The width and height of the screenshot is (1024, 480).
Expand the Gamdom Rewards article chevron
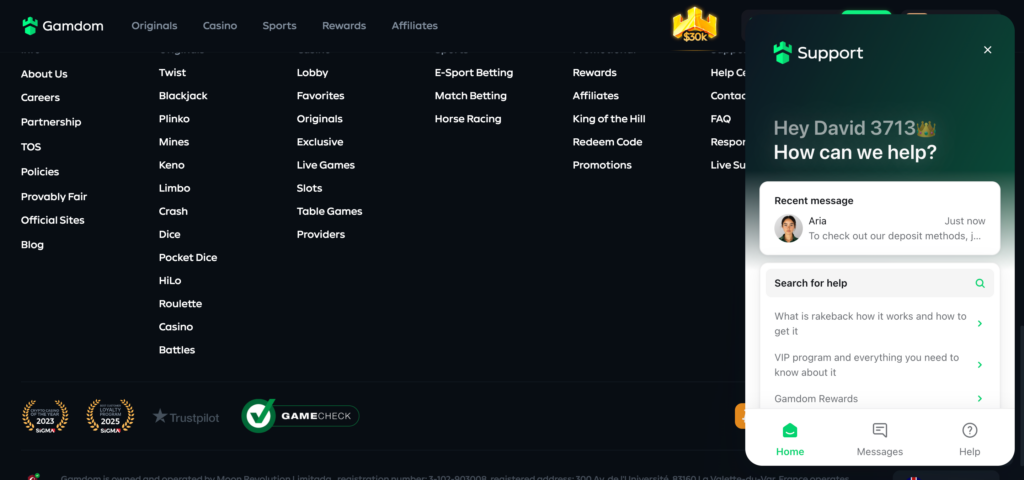click(980, 398)
